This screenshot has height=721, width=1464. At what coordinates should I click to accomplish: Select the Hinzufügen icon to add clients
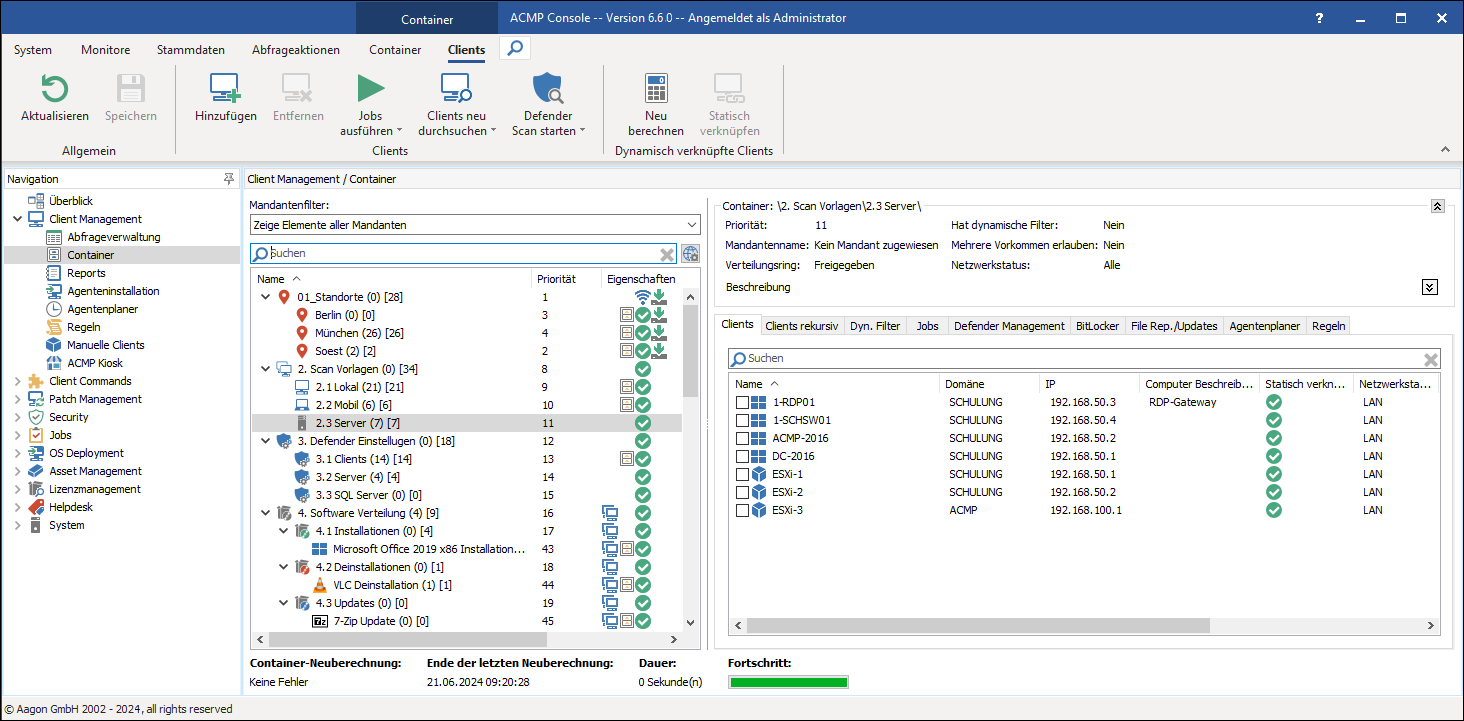[x=224, y=89]
